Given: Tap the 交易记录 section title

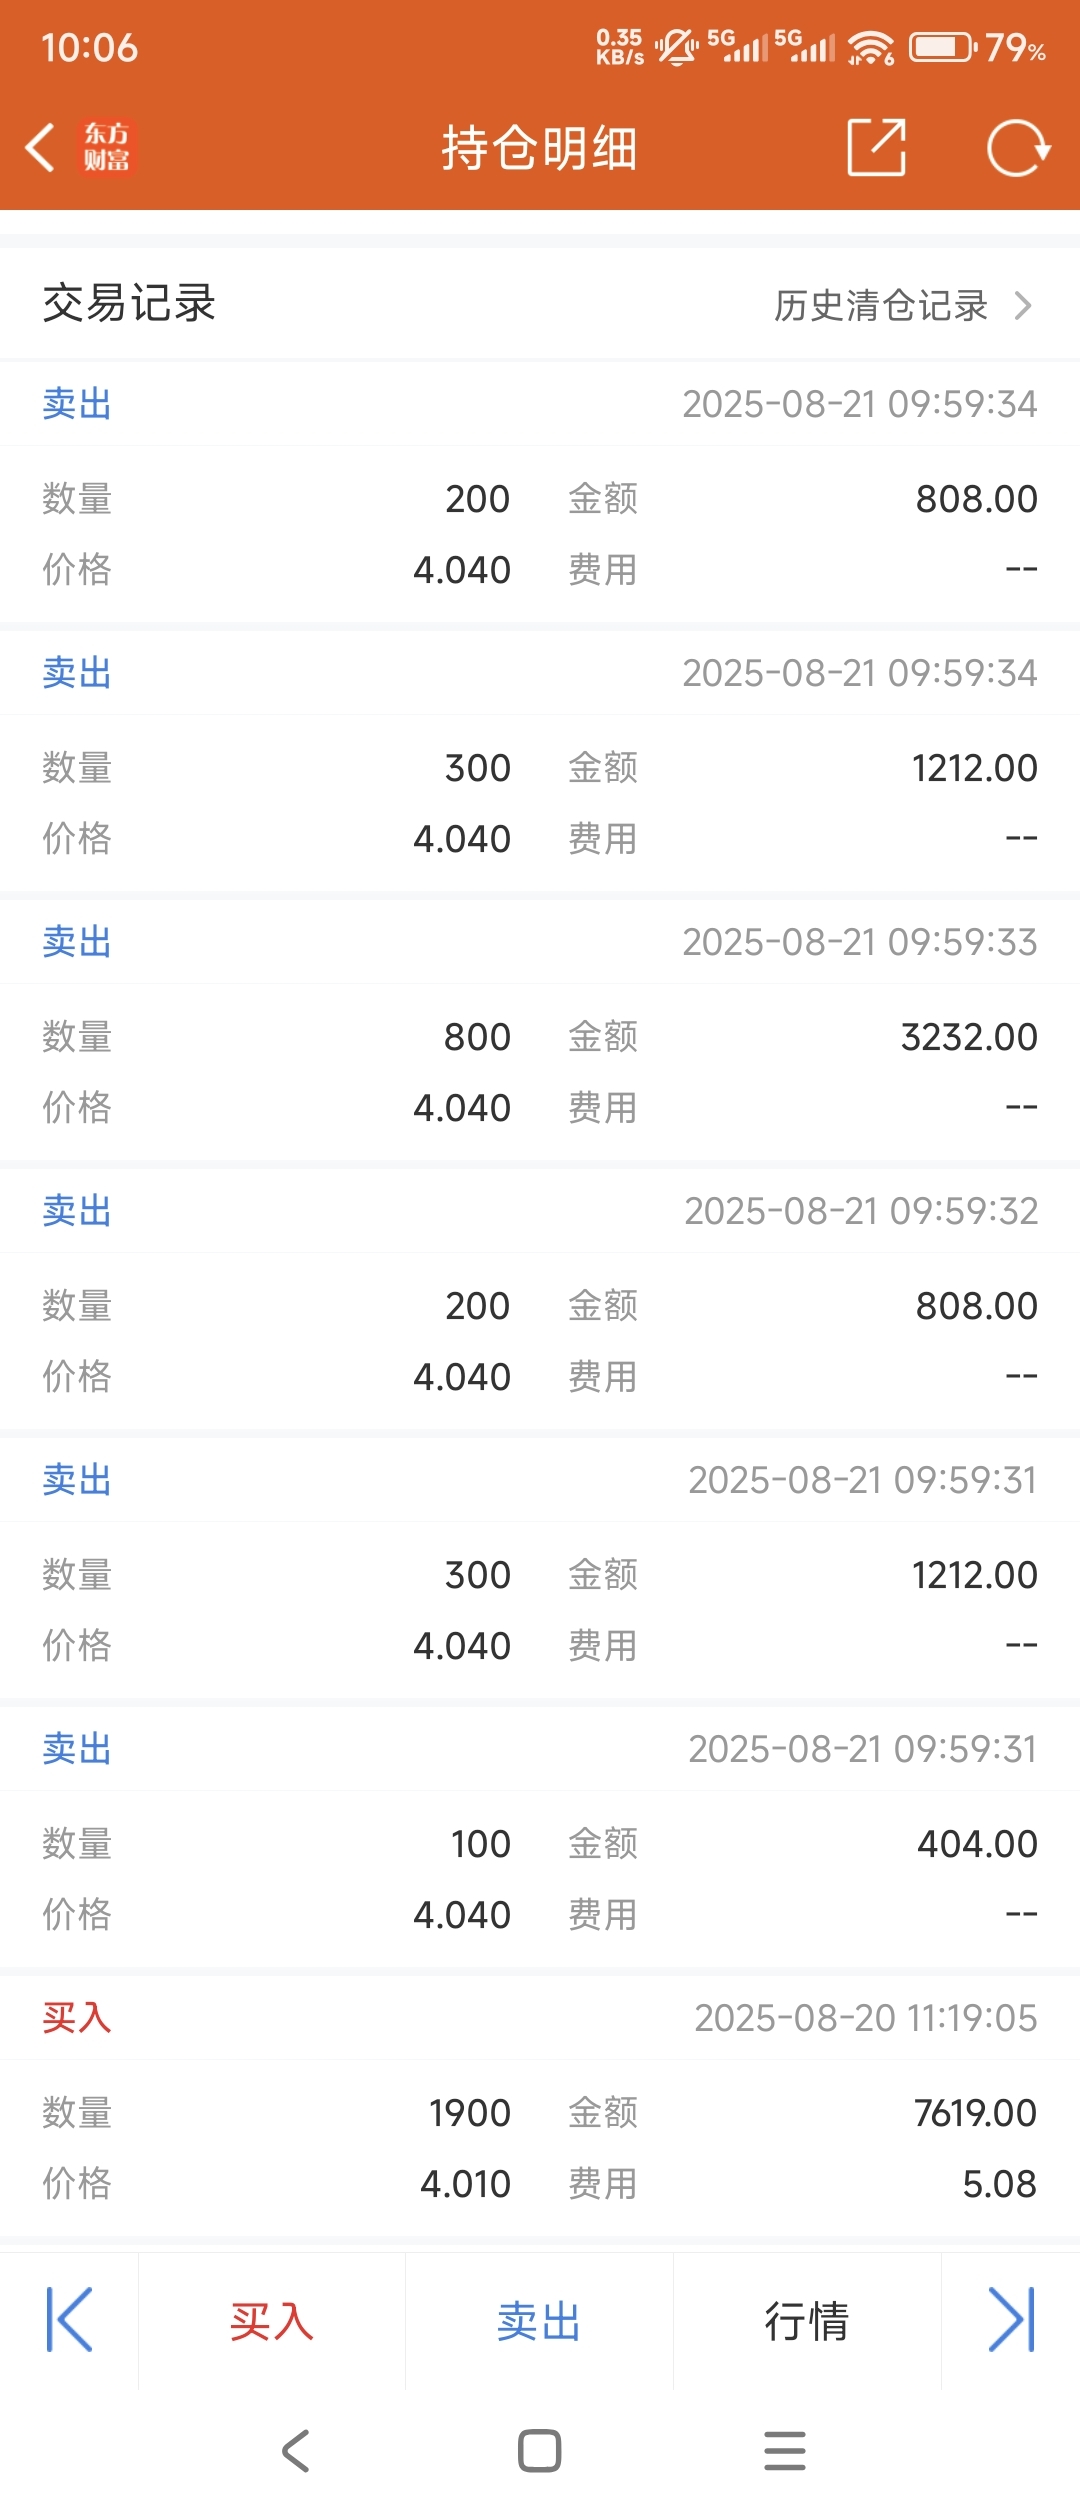Looking at the screenshot, I should pyautogui.click(x=129, y=303).
